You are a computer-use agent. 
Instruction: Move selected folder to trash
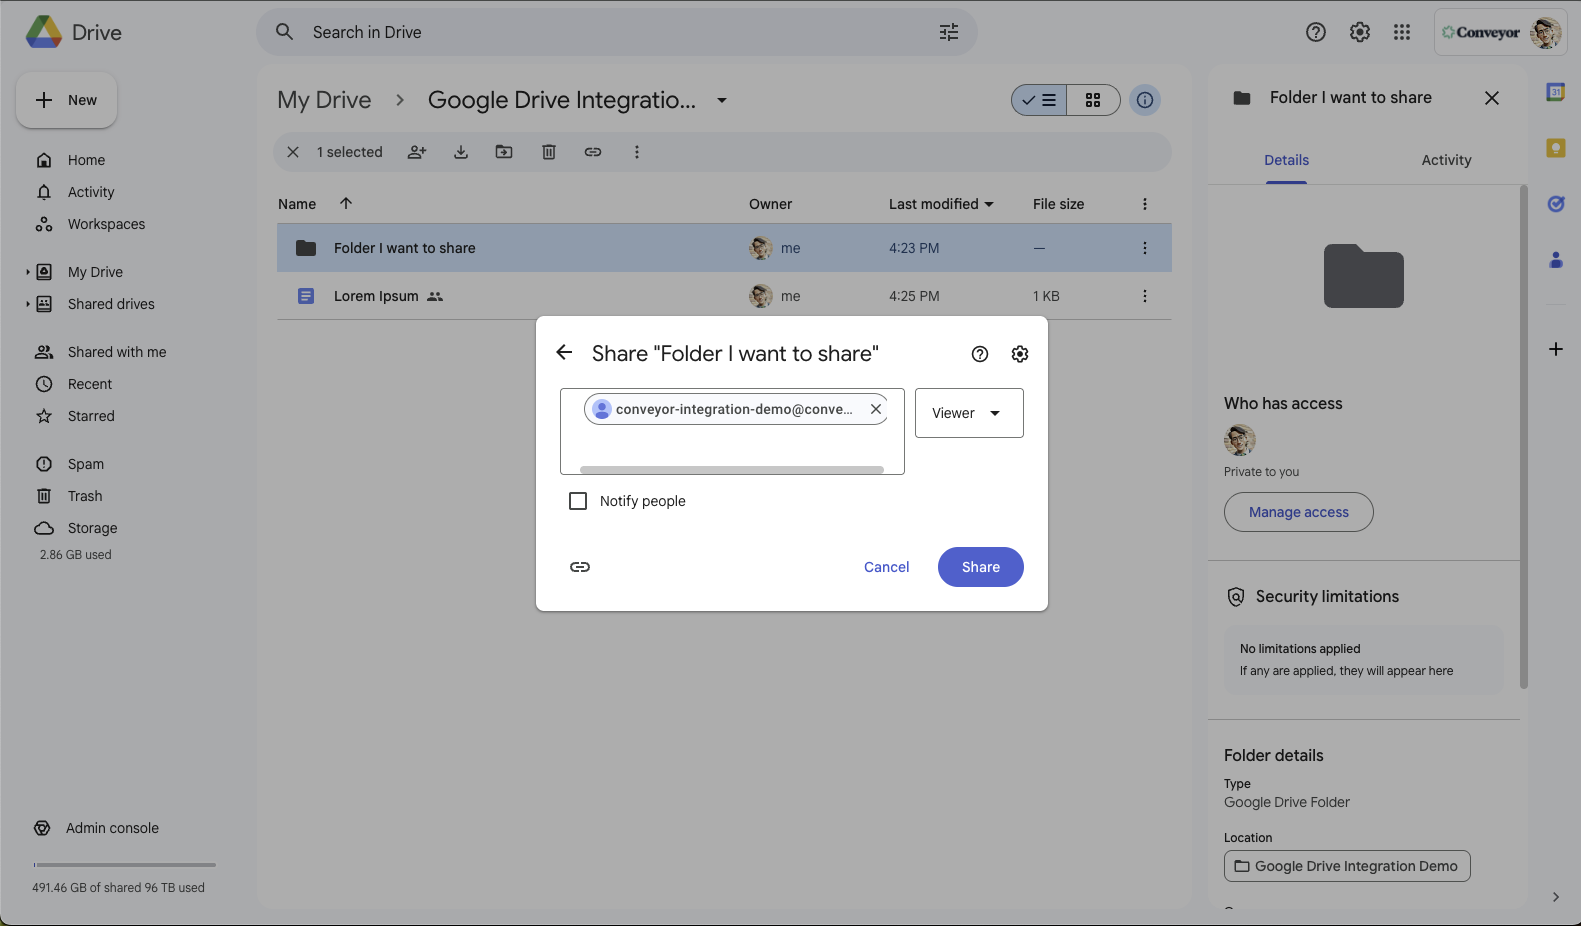click(549, 152)
